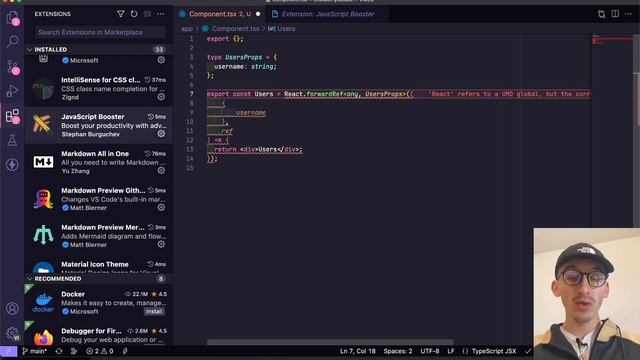Click the remote window indicator in status bar

click(9, 351)
